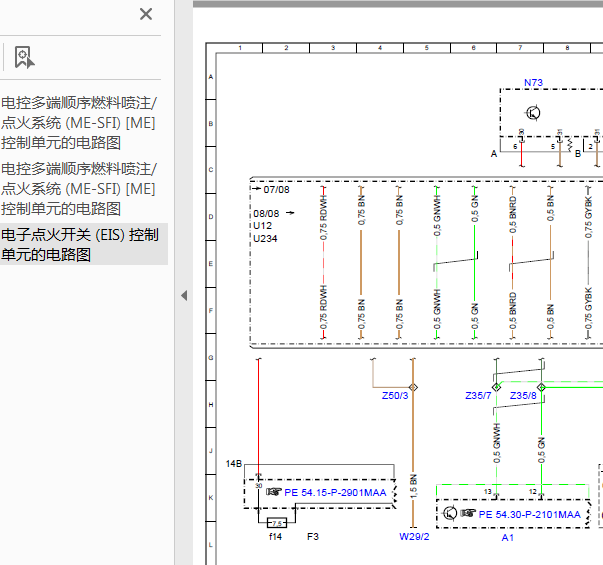
Task: Click the U12 label
Action: (x=263, y=226)
